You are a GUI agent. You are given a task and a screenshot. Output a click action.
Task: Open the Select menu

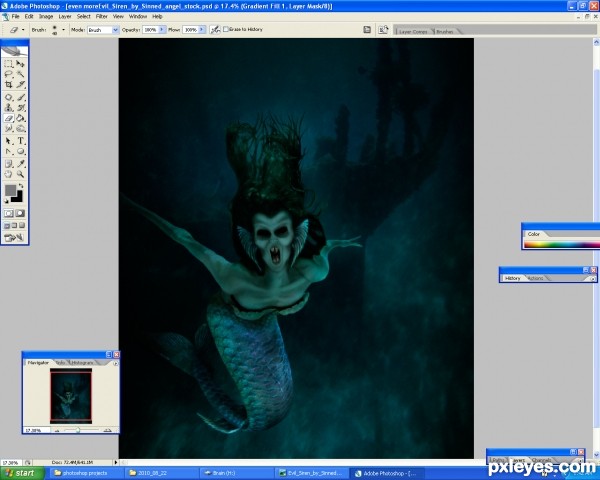83,16
